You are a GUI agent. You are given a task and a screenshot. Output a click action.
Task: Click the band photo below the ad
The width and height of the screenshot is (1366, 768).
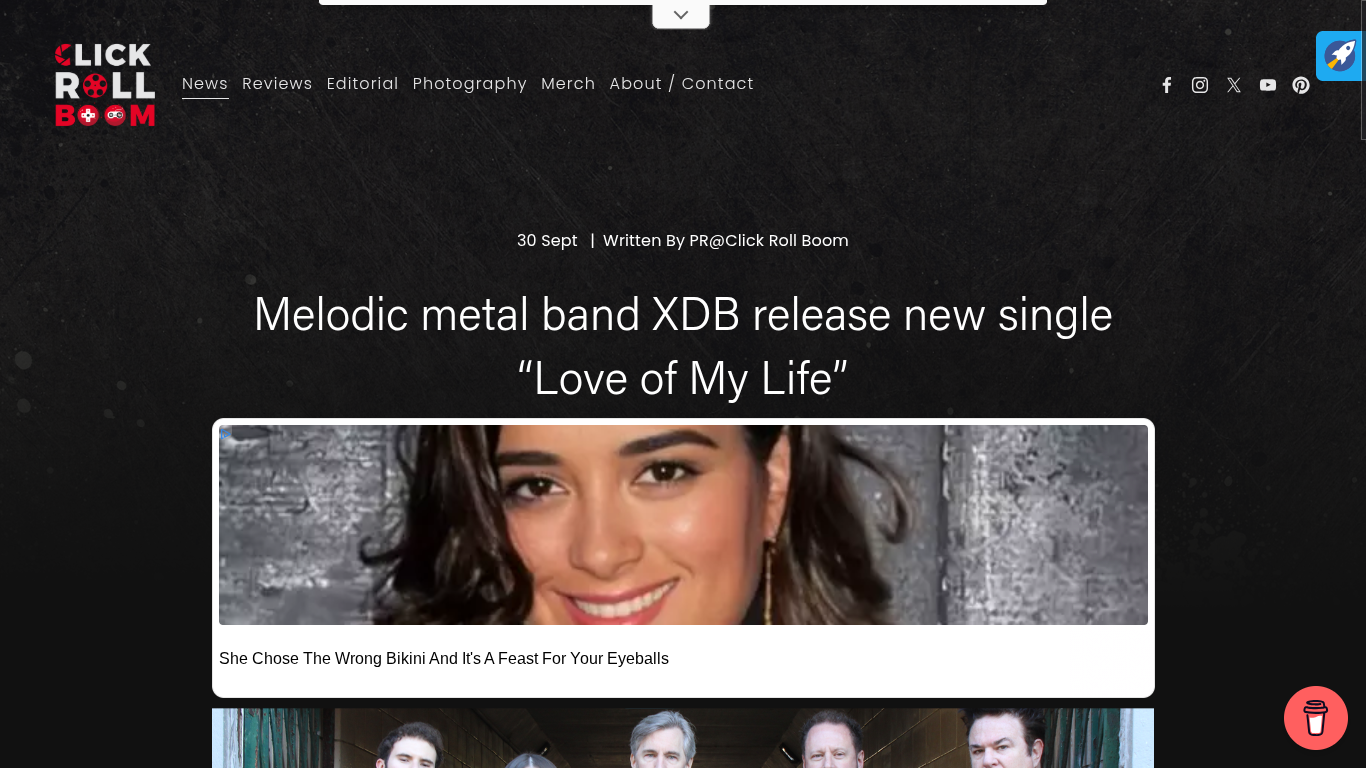pos(683,738)
